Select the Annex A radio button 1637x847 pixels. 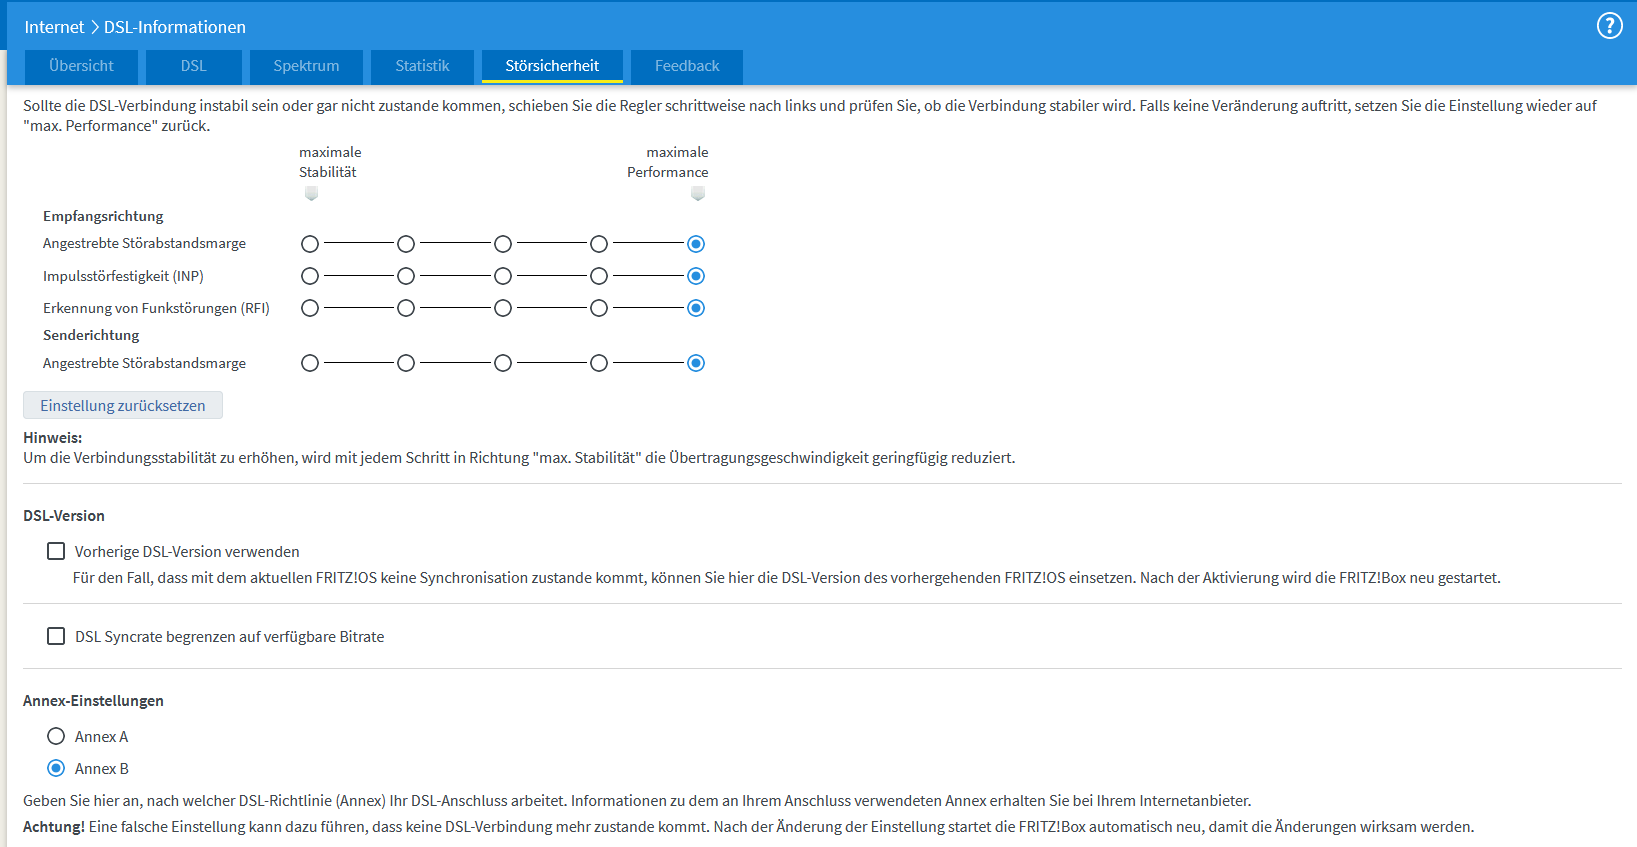pos(56,736)
